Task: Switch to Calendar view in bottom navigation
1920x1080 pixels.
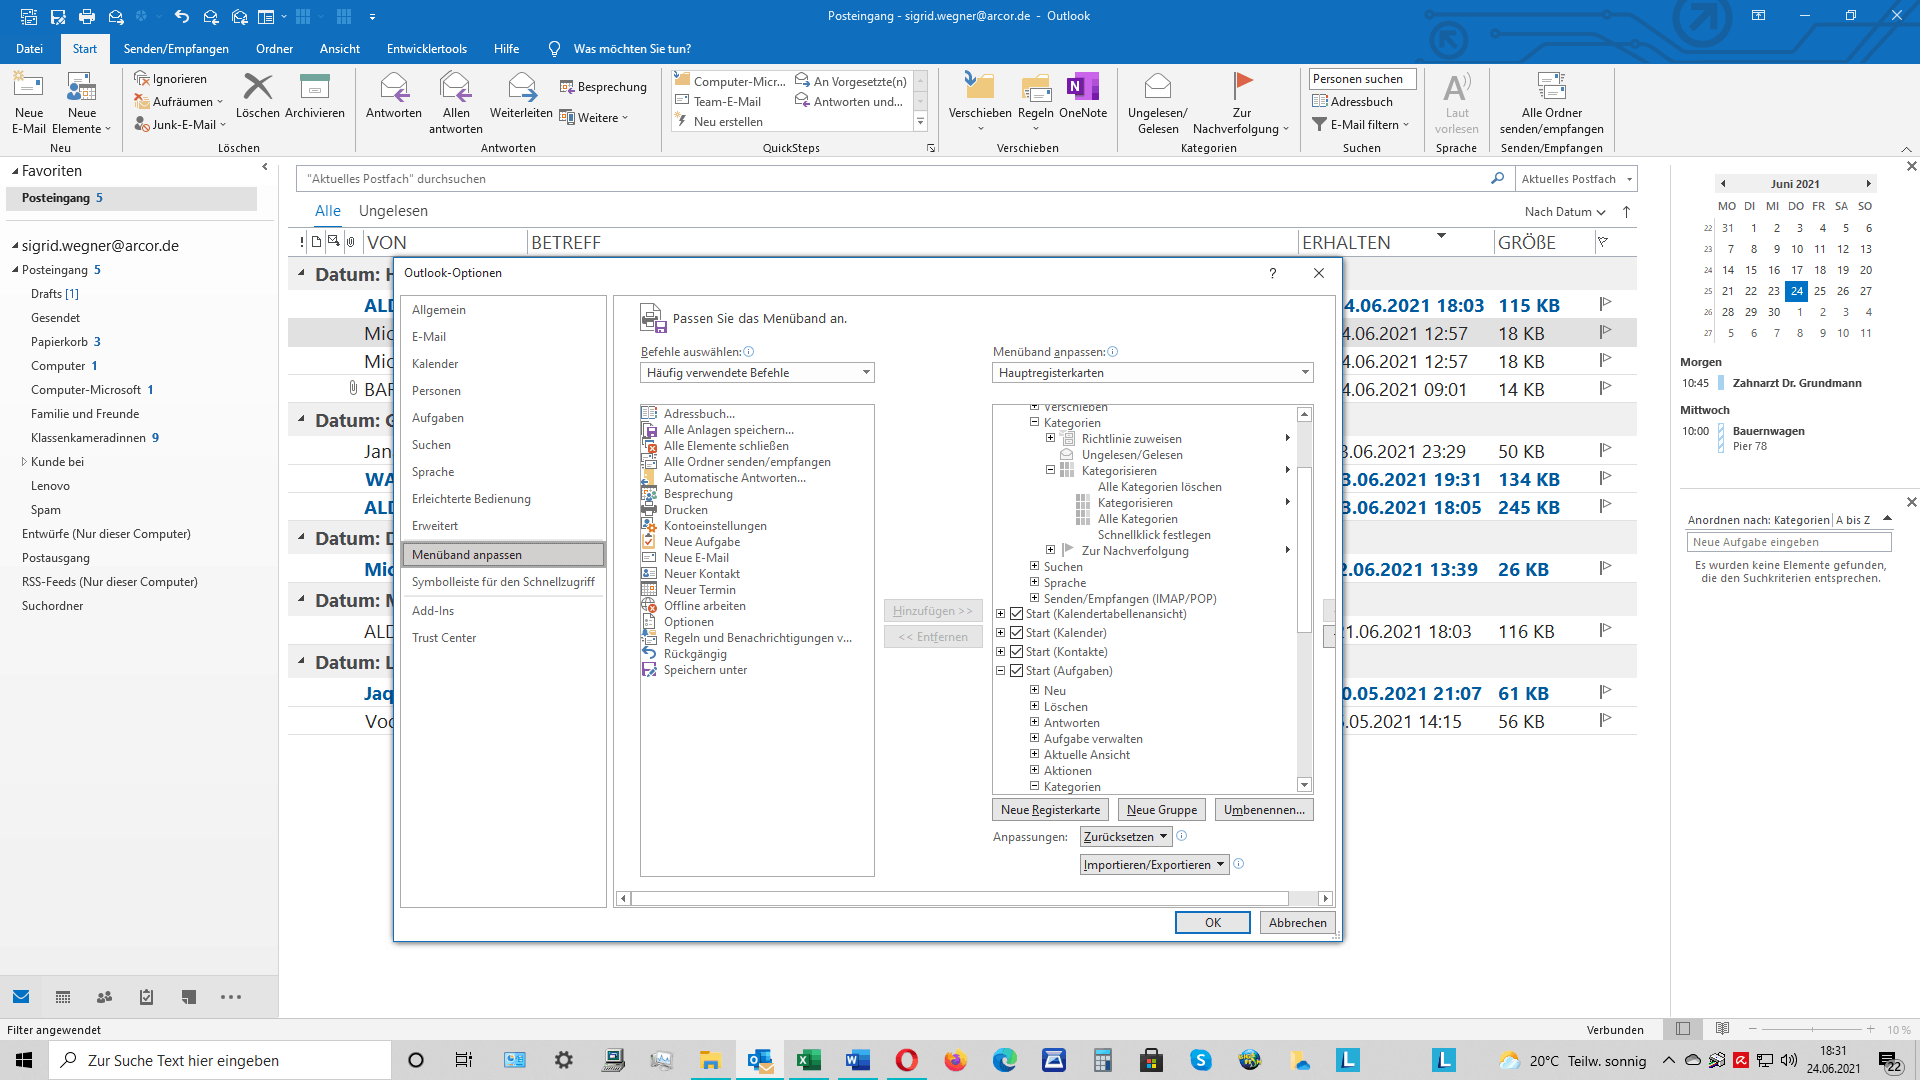Action: coord(63,997)
